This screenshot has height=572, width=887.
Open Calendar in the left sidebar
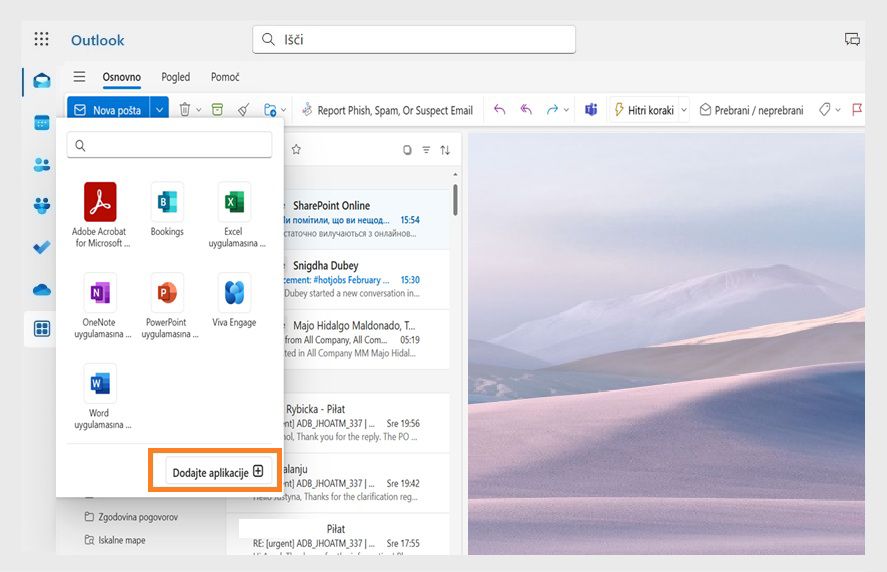[42, 122]
